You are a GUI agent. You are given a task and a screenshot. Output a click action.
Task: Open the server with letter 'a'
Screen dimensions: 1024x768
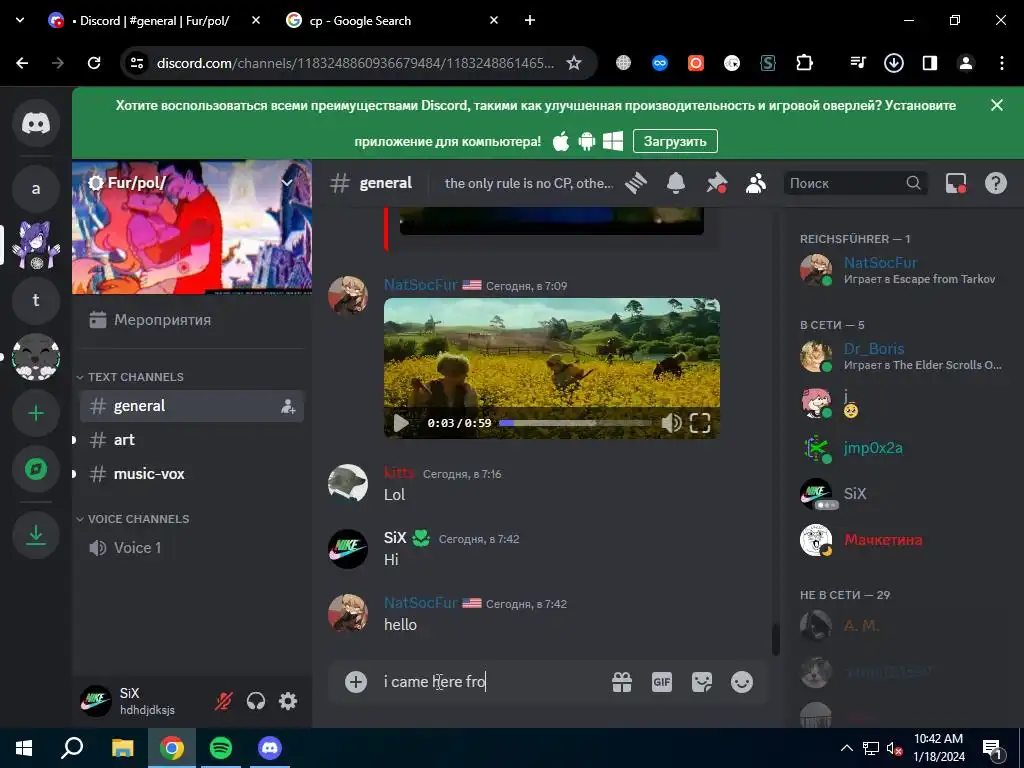click(x=36, y=189)
